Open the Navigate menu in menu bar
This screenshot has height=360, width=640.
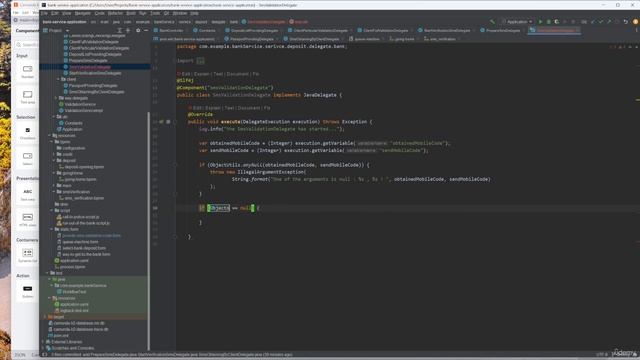click(x=82, y=13)
